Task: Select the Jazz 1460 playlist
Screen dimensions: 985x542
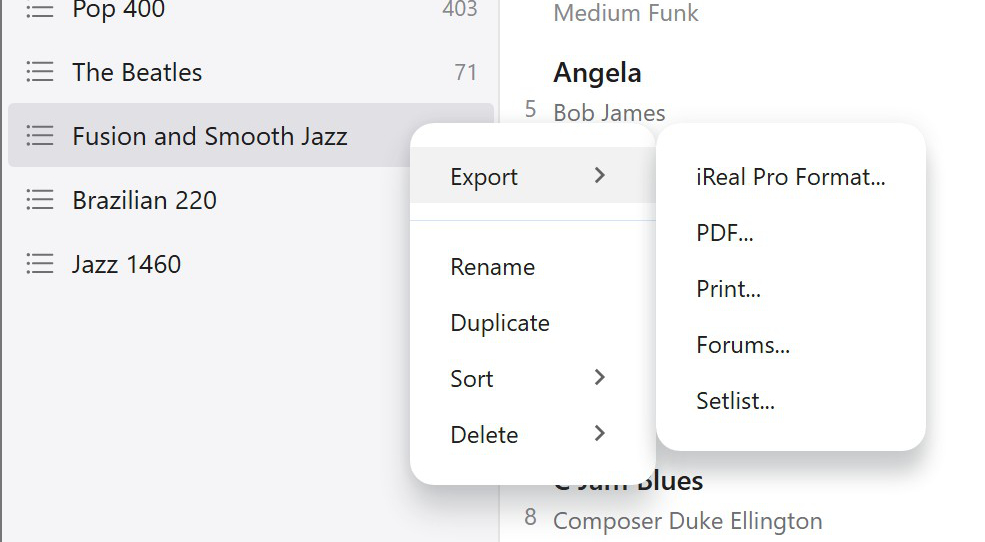Action: pos(126,264)
